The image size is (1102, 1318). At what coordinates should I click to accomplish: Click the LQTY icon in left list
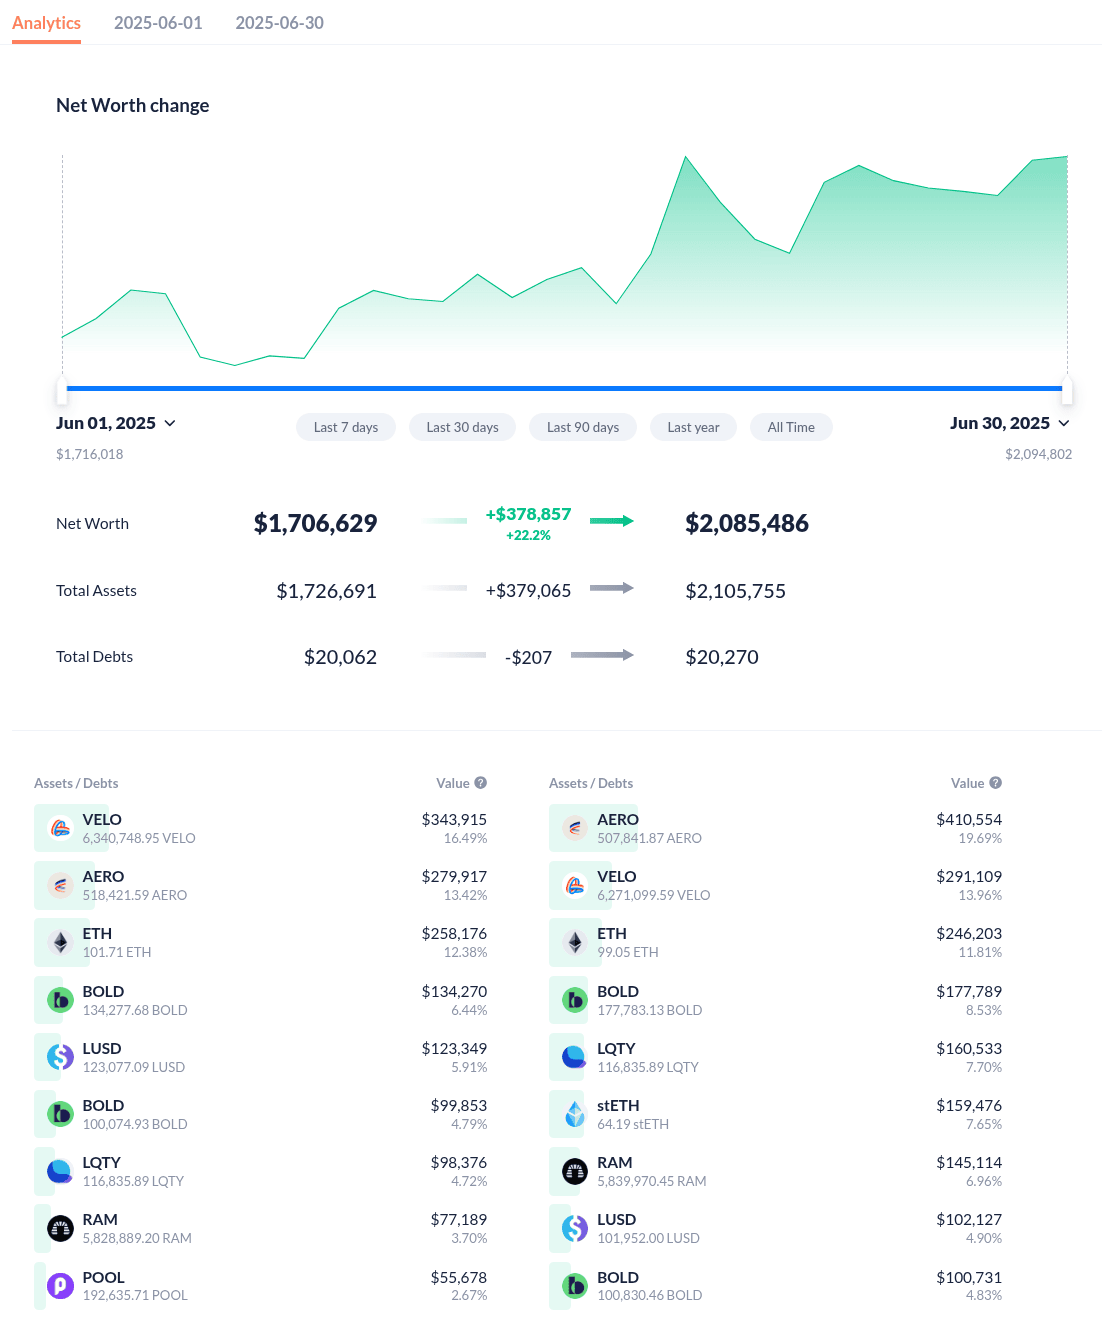click(x=61, y=1171)
